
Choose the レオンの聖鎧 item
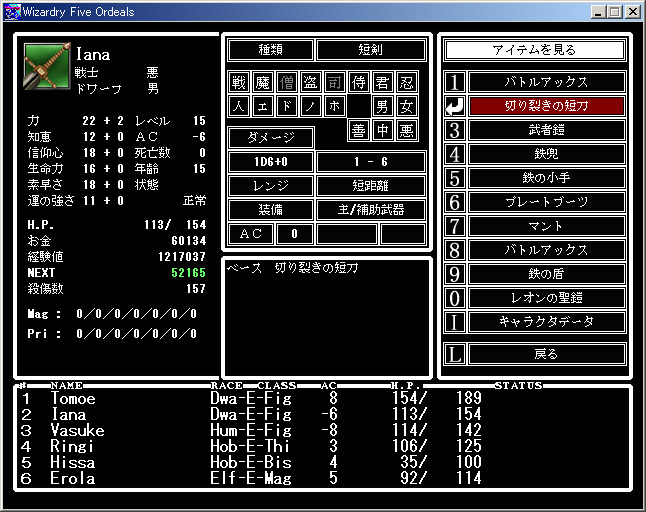pos(546,298)
